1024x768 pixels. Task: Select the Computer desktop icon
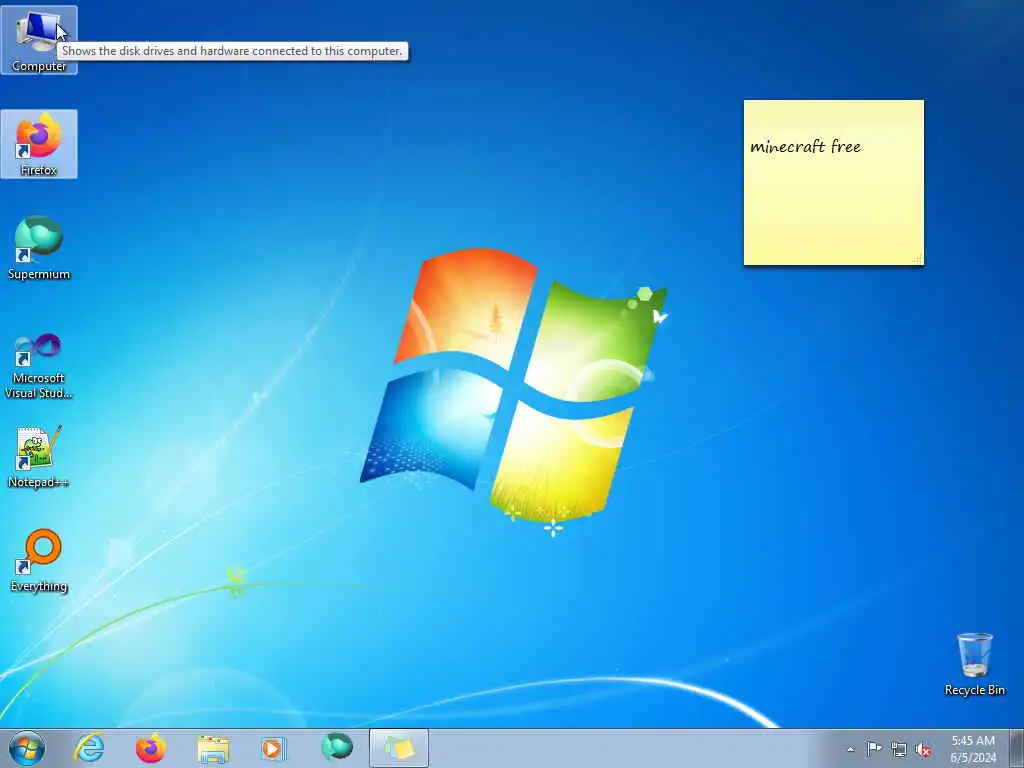(39, 40)
